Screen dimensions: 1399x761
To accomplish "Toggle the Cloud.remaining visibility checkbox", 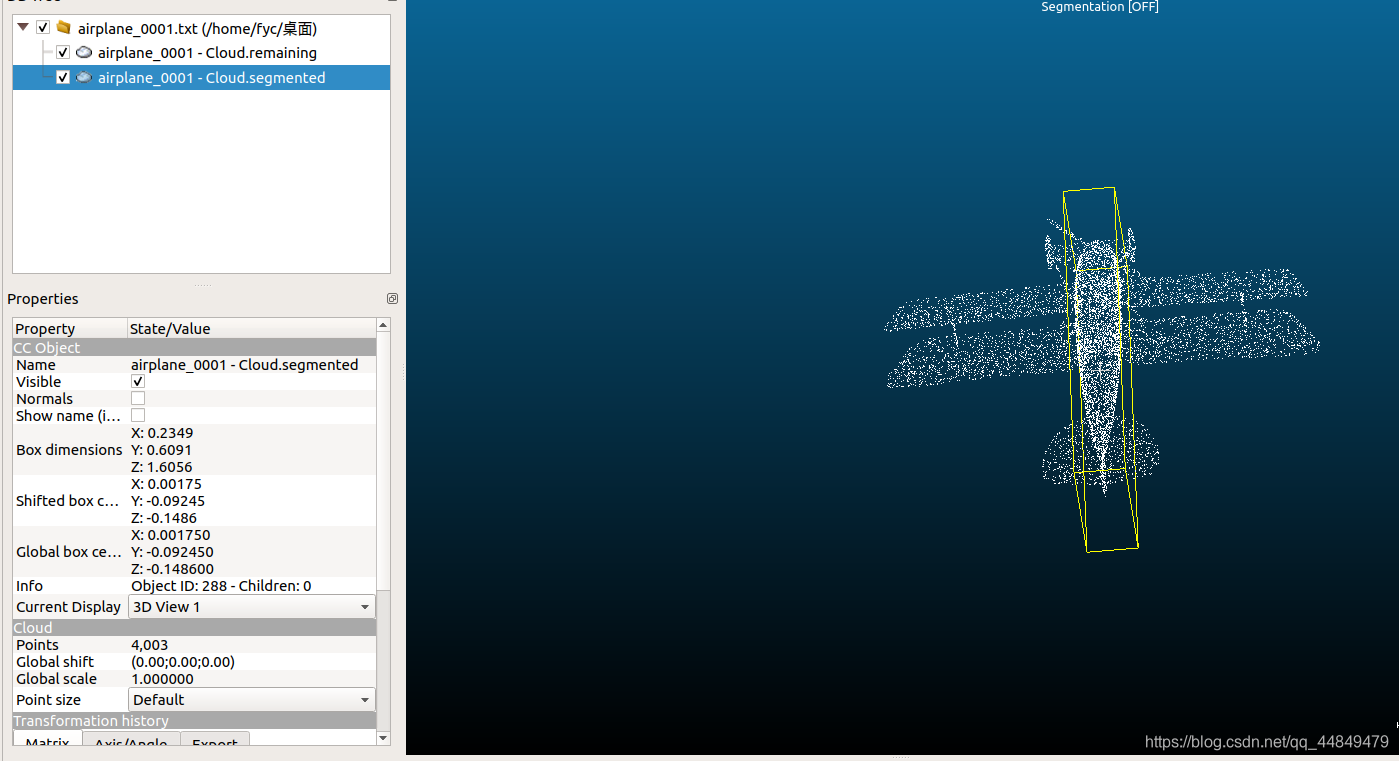I will pyautogui.click(x=63, y=52).
